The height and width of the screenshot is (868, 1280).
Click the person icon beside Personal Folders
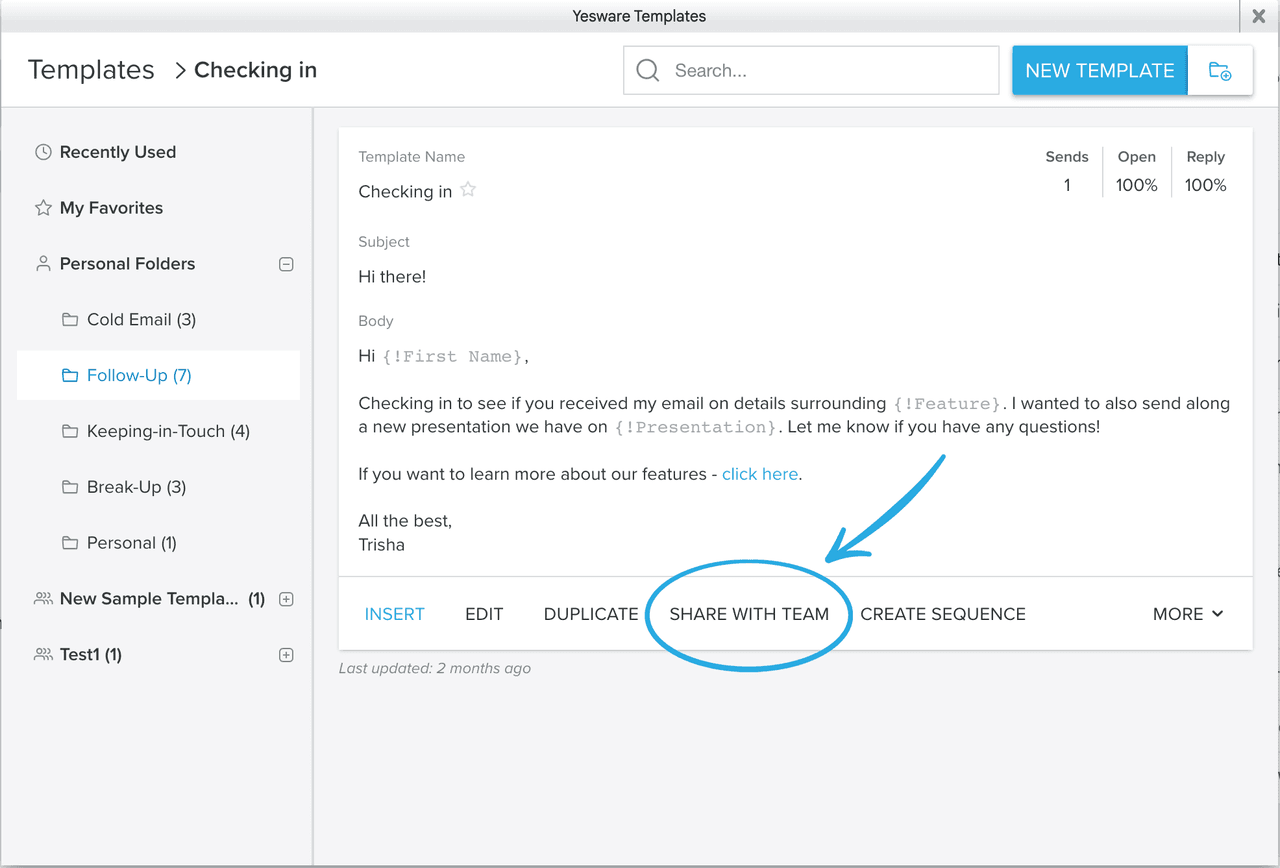pos(43,263)
